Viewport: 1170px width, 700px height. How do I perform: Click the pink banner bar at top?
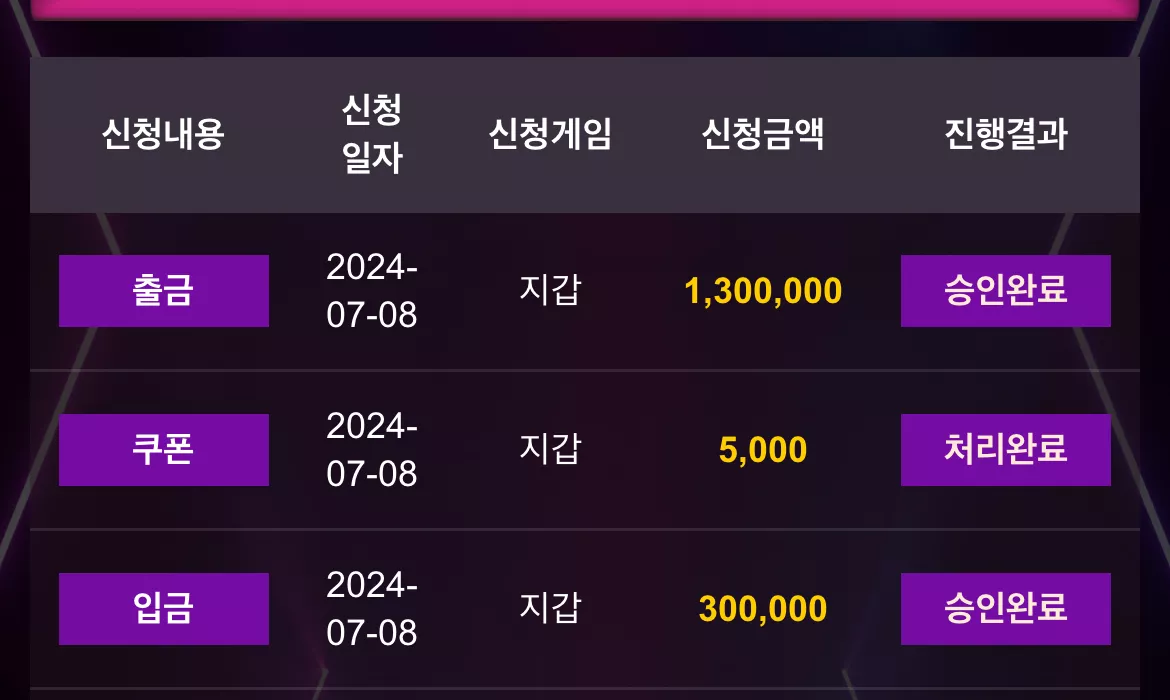(x=585, y=9)
